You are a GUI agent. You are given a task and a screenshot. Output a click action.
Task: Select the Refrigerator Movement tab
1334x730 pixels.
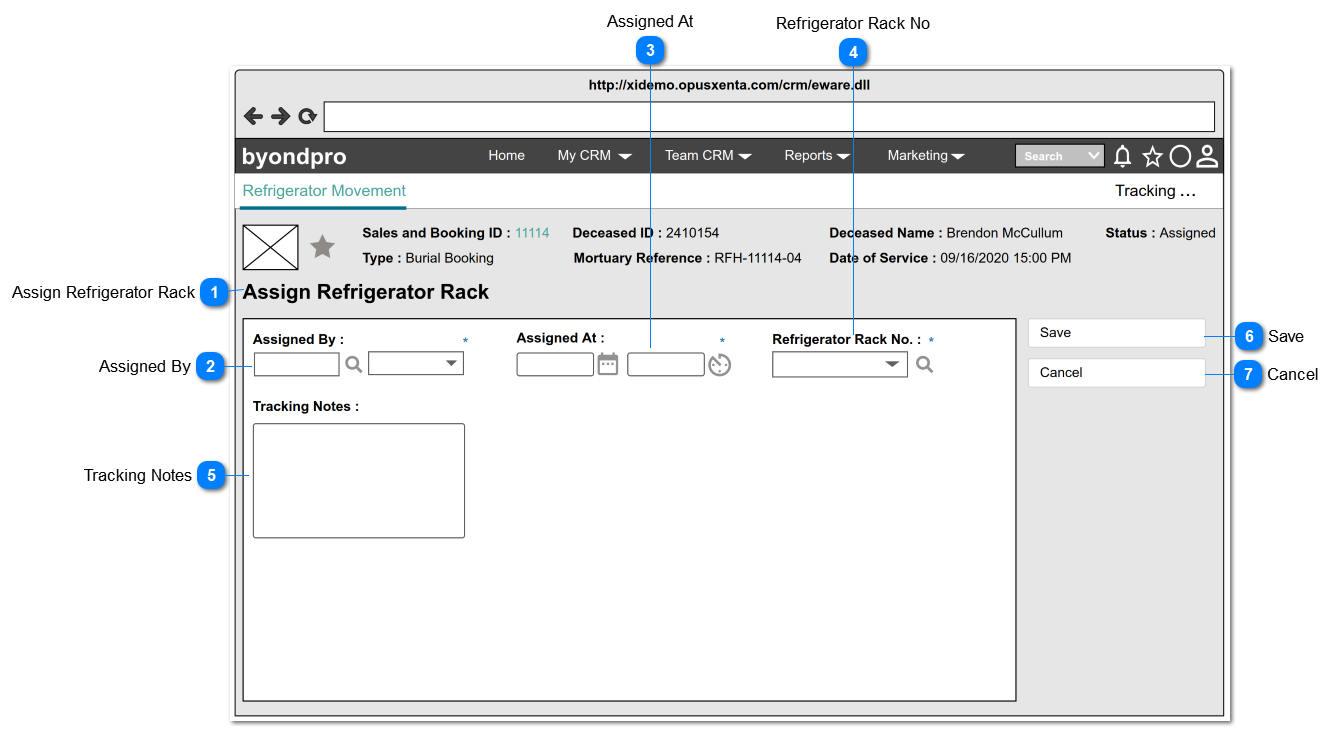pos(324,191)
